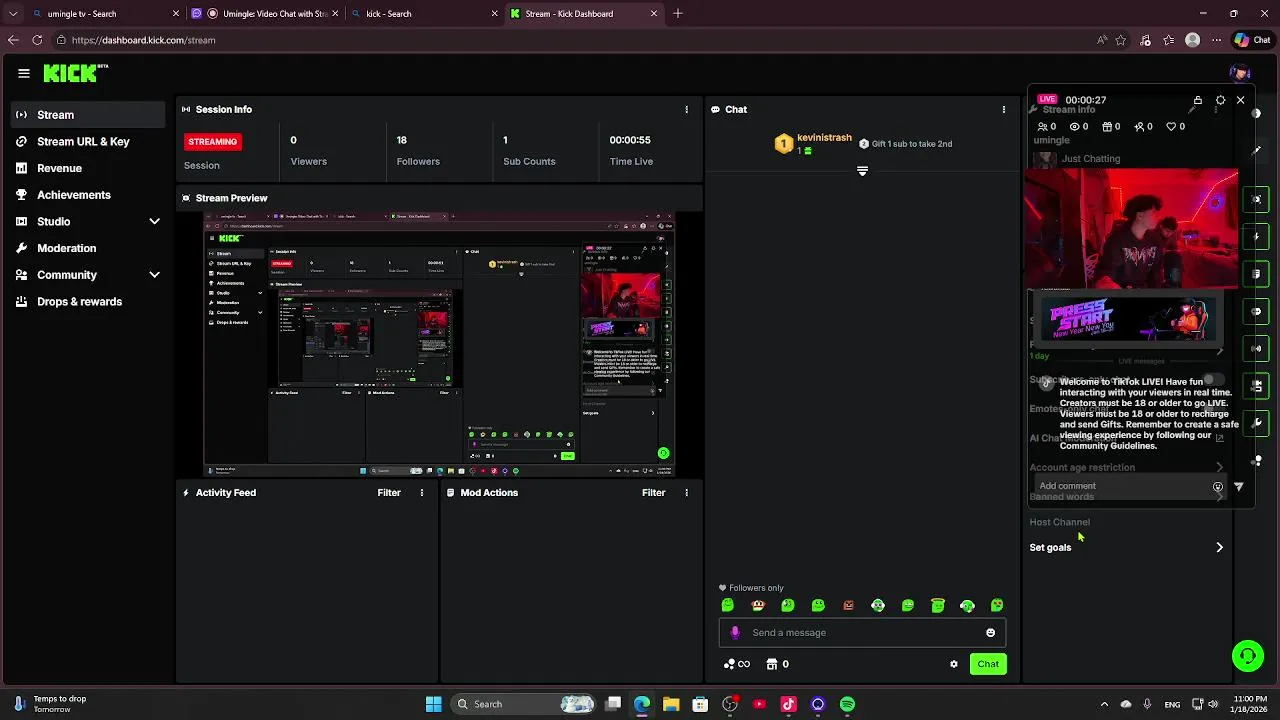Open chat settings gear icon

click(954, 664)
